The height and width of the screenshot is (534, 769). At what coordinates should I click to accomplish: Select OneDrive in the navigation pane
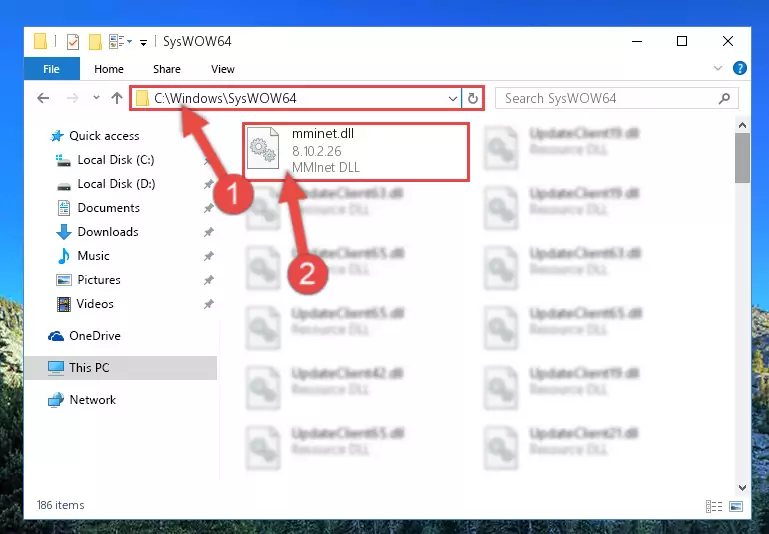tap(95, 335)
